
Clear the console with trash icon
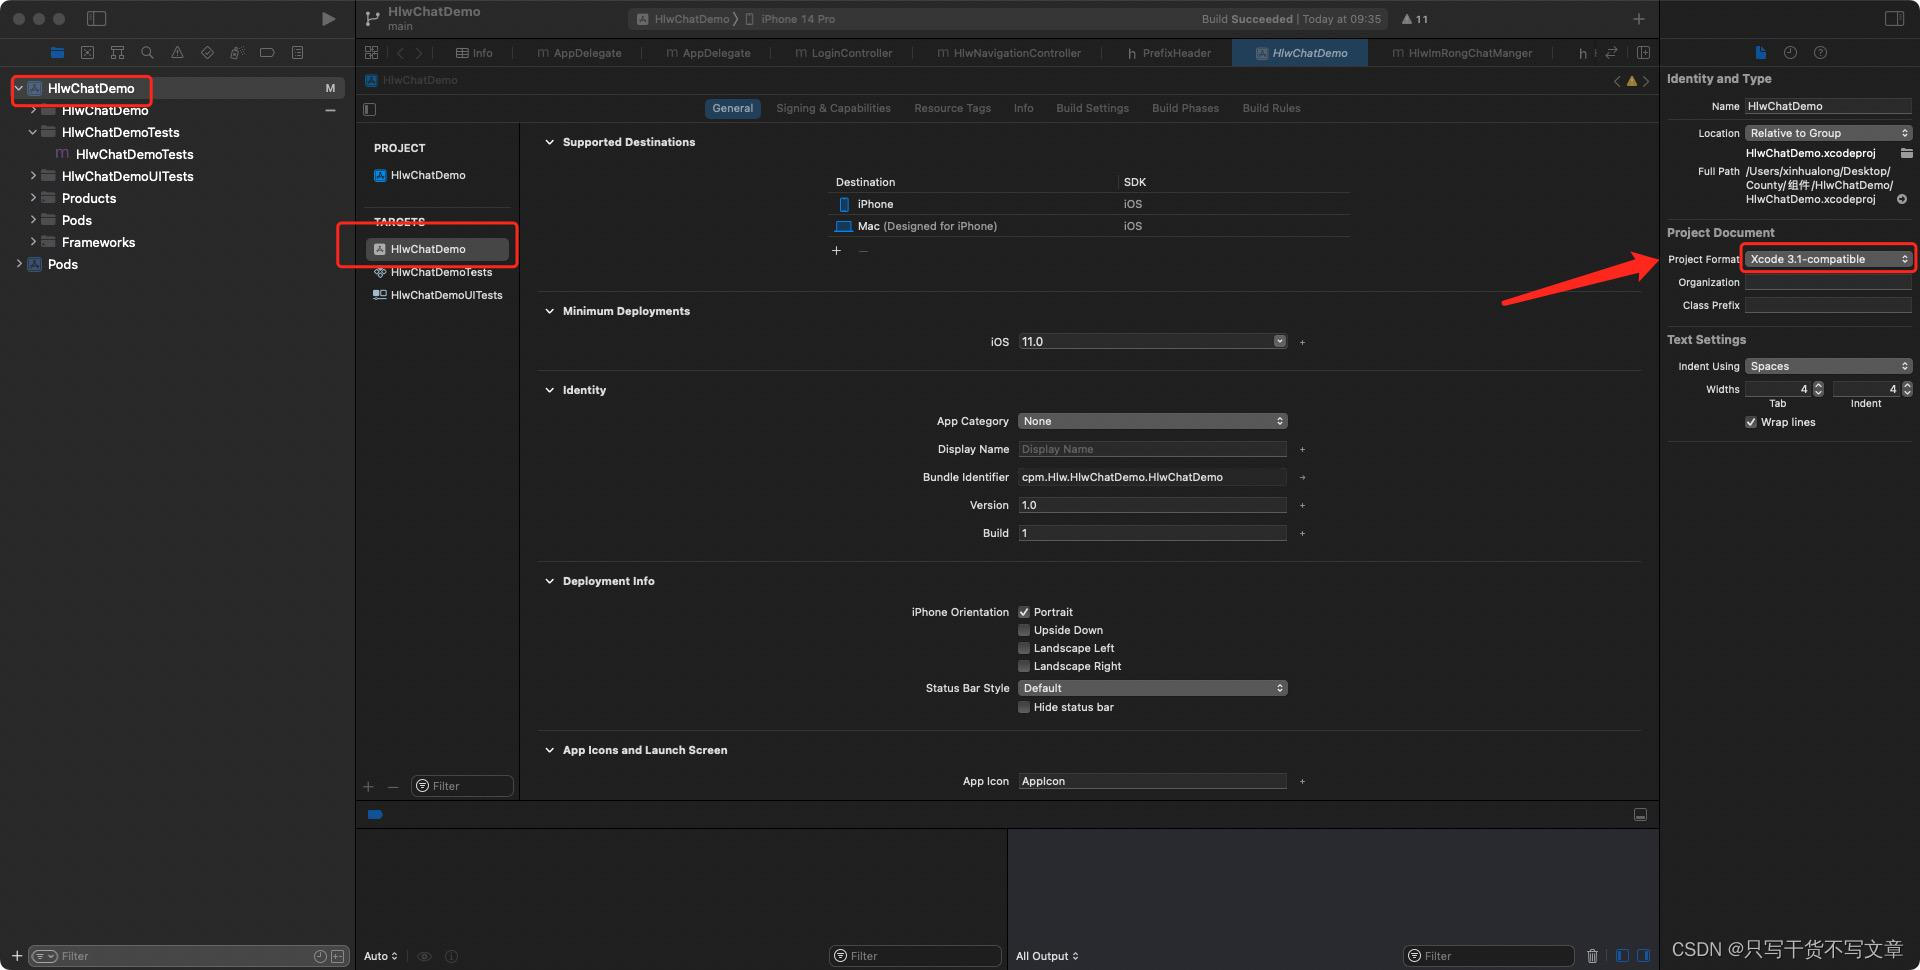click(x=1592, y=956)
